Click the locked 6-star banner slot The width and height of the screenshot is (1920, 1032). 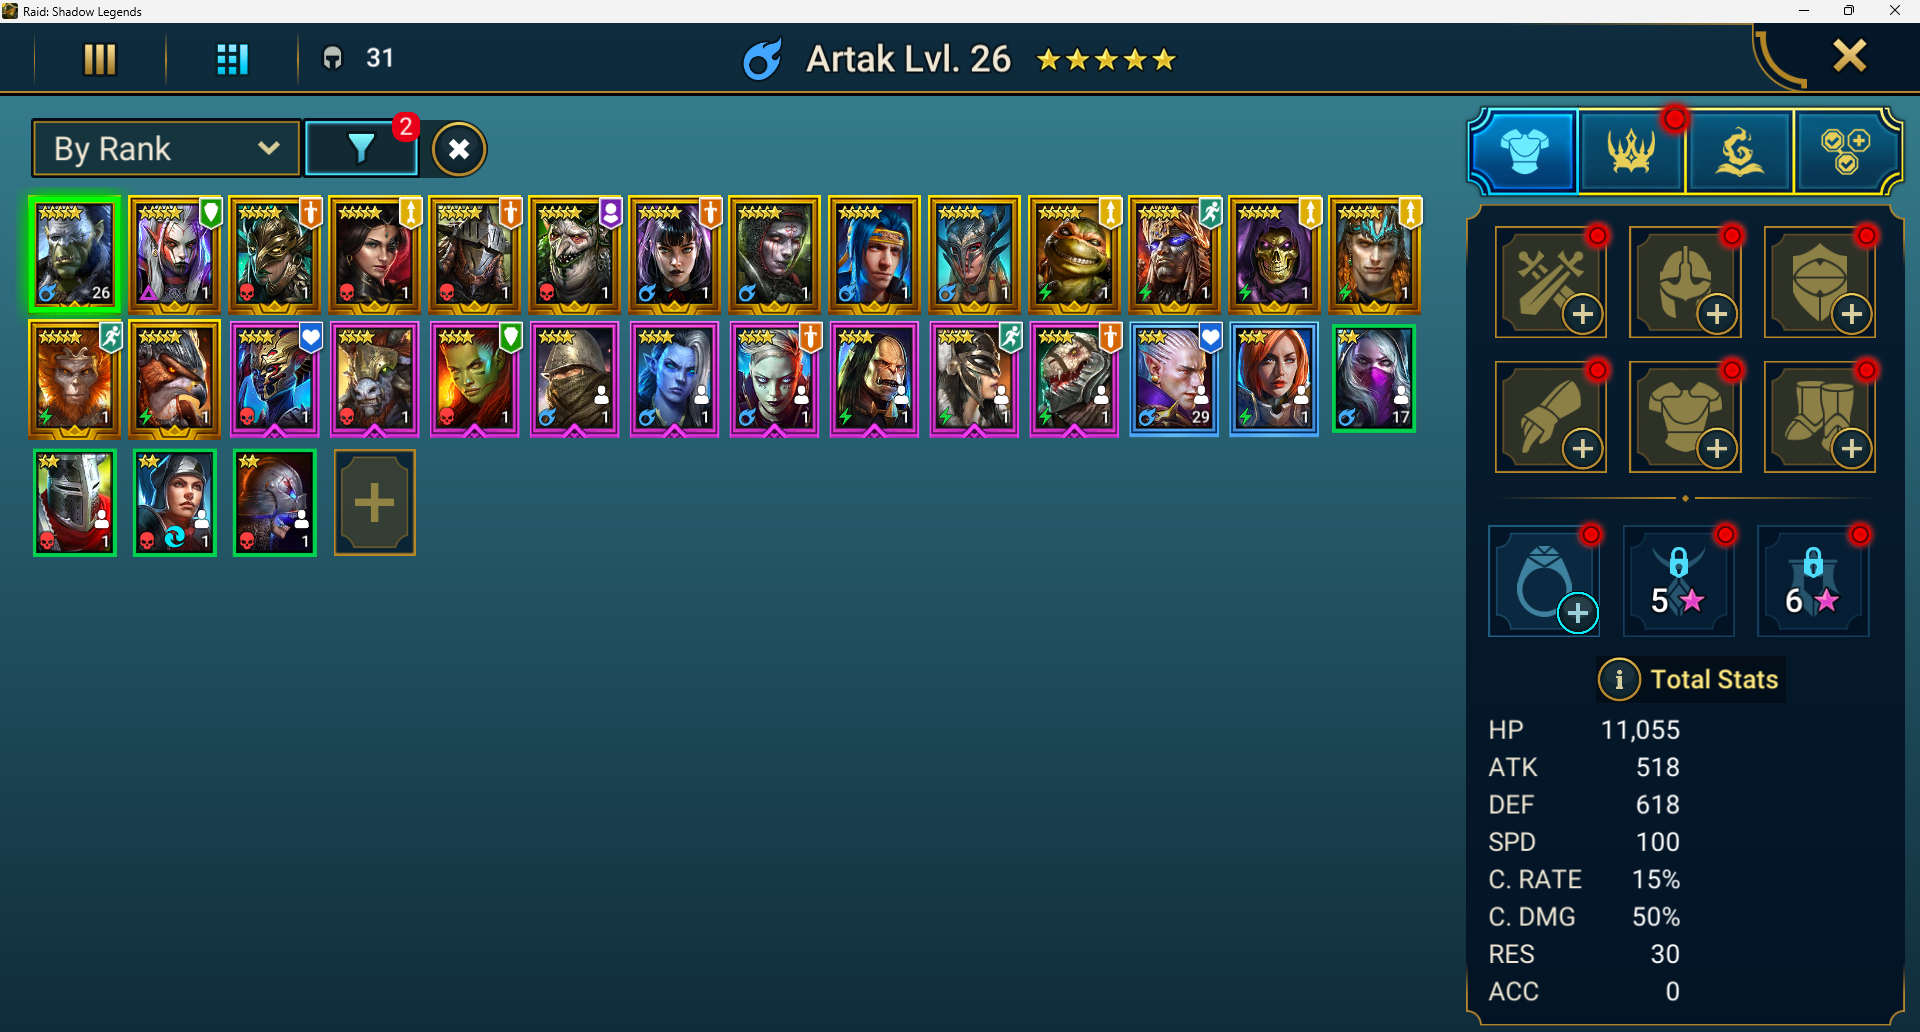pyautogui.click(x=1813, y=581)
